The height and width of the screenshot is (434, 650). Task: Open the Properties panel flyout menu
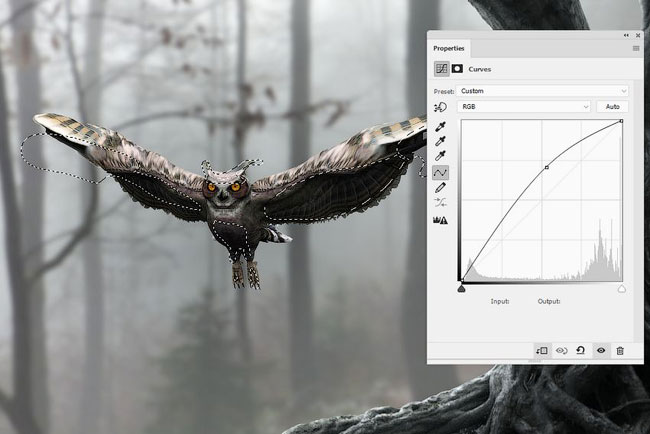tap(636, 48)
